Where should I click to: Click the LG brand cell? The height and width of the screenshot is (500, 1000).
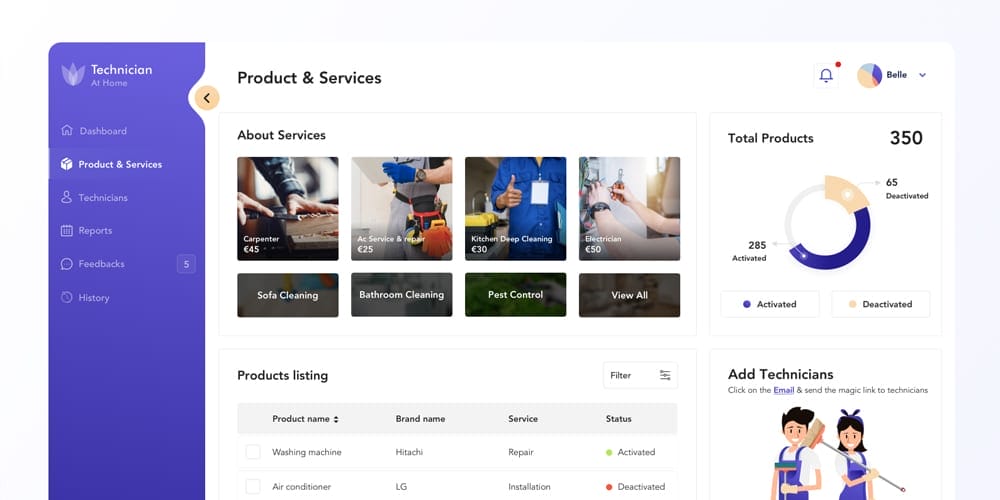coord(401,487)
